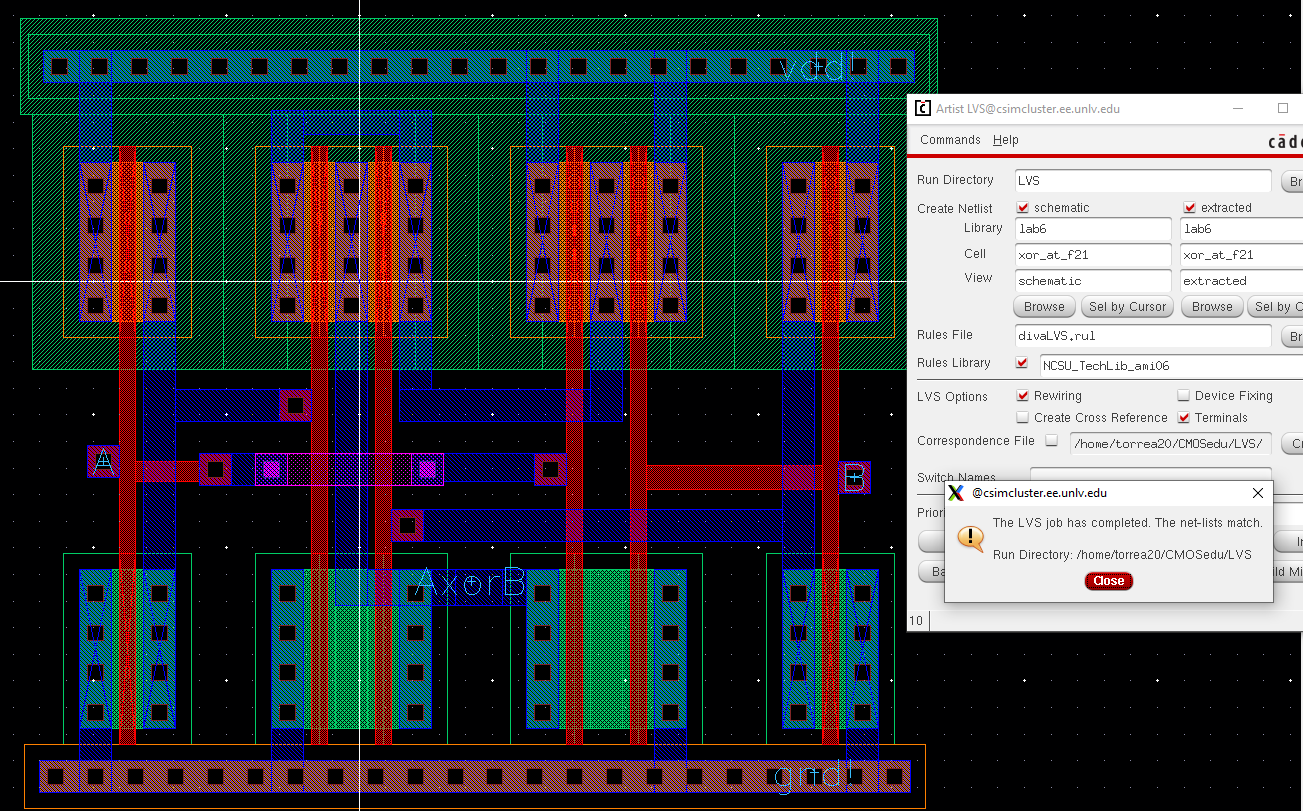Enable the Correspondence File checkbox
Screen dimensions: 1303x811
[1051, 441]
